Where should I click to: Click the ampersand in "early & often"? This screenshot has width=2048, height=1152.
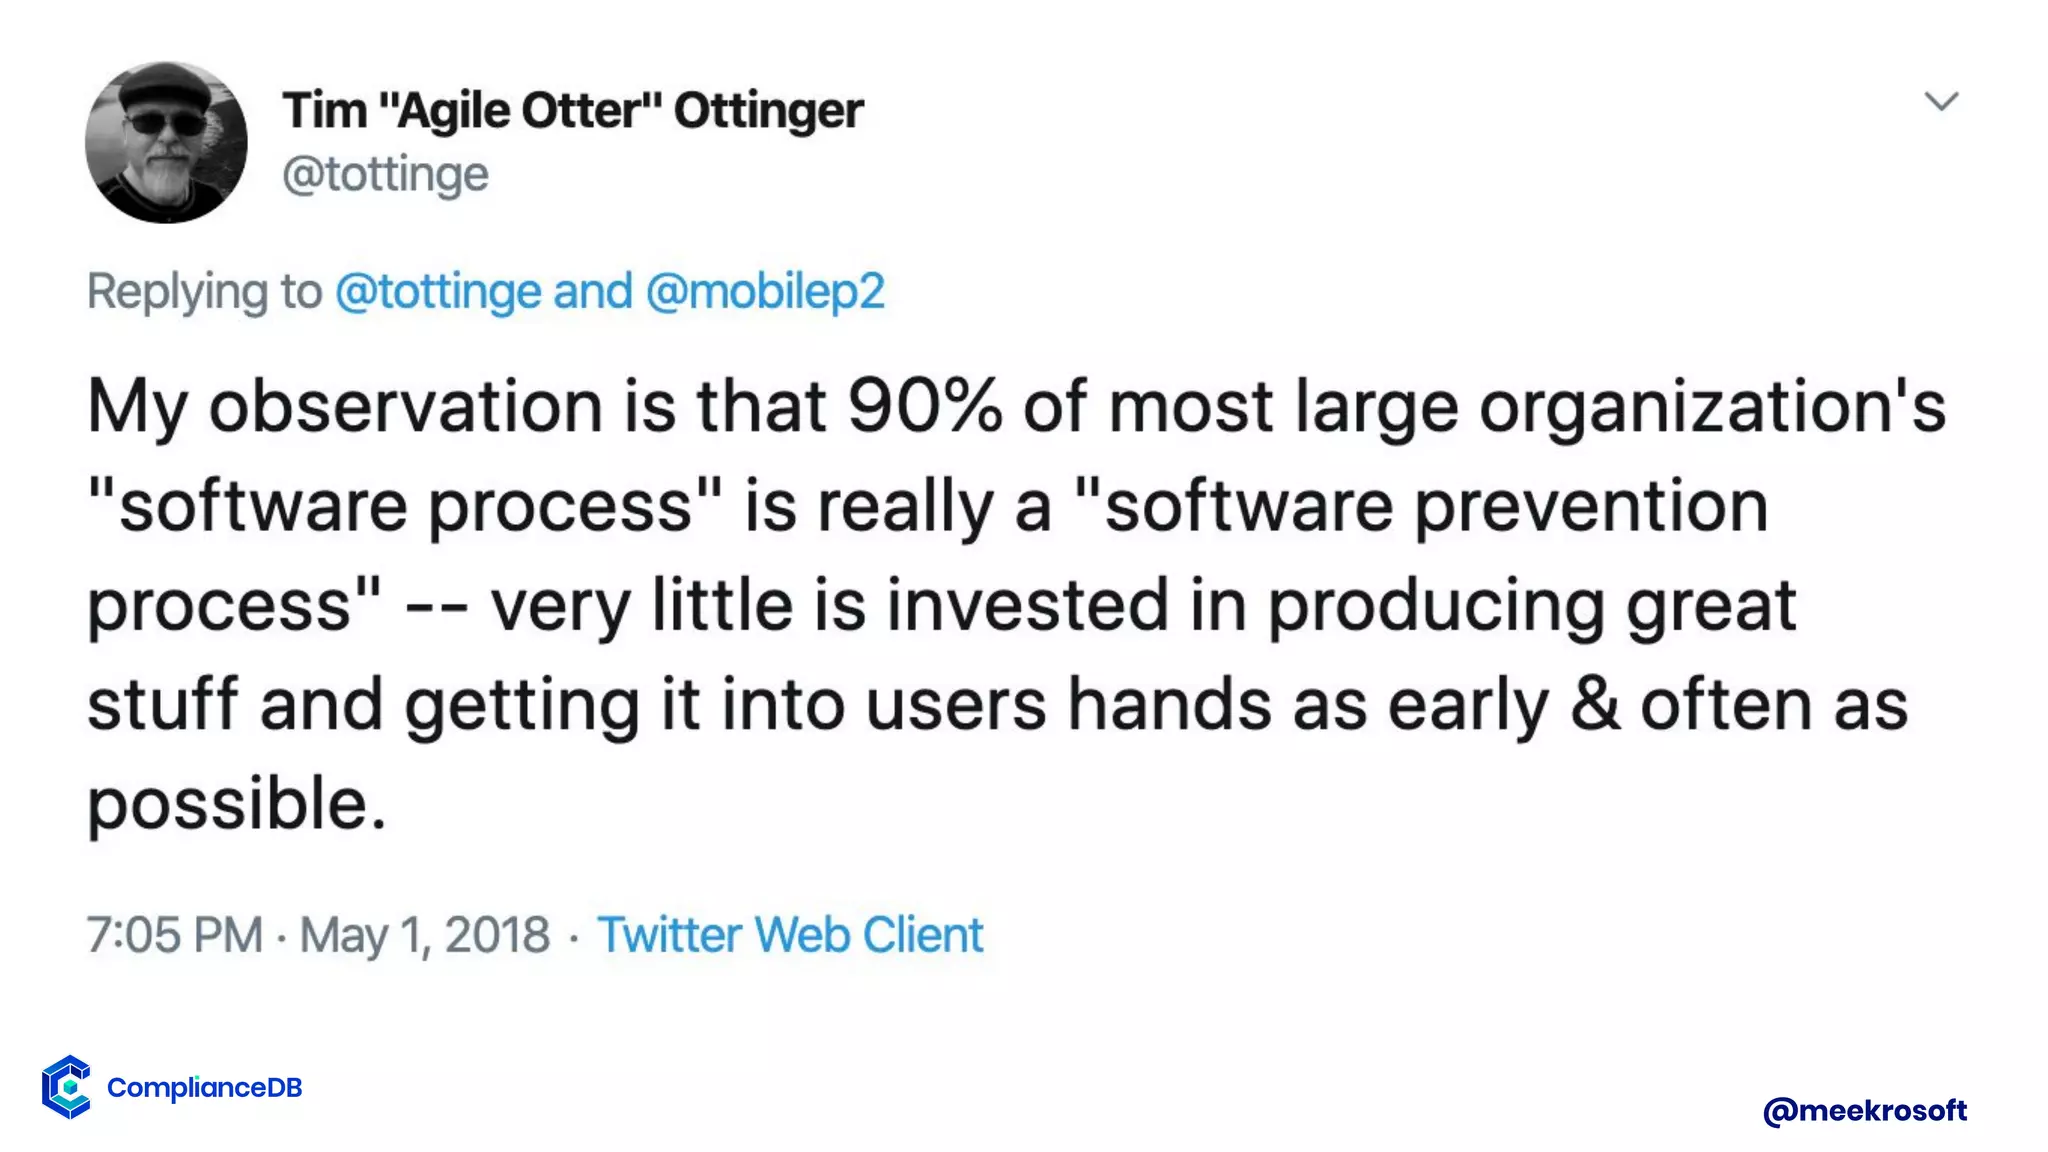tap(1594, 705)
